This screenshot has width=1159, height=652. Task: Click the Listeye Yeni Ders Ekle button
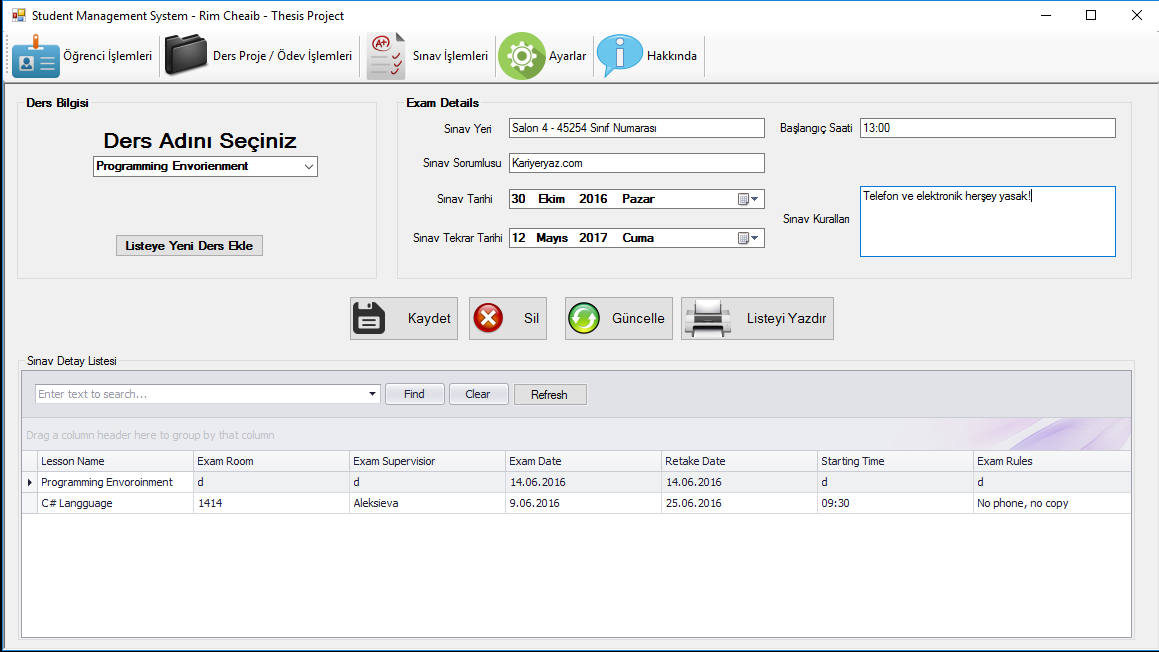(x=189, y=245)
